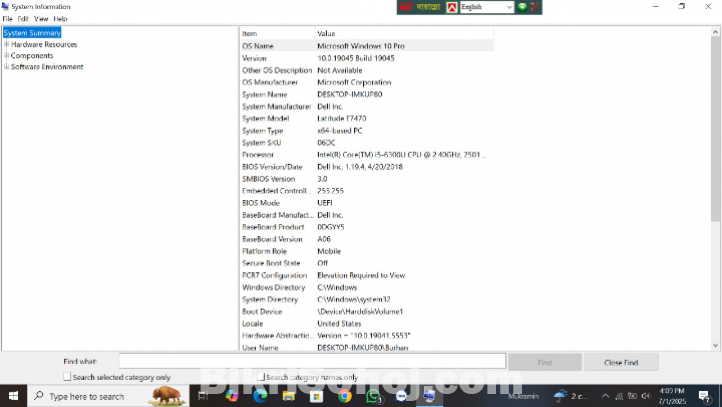Click the volume icon in system tray
The width and height of the screenshot is (722, 407).
[x=646, y=396]
